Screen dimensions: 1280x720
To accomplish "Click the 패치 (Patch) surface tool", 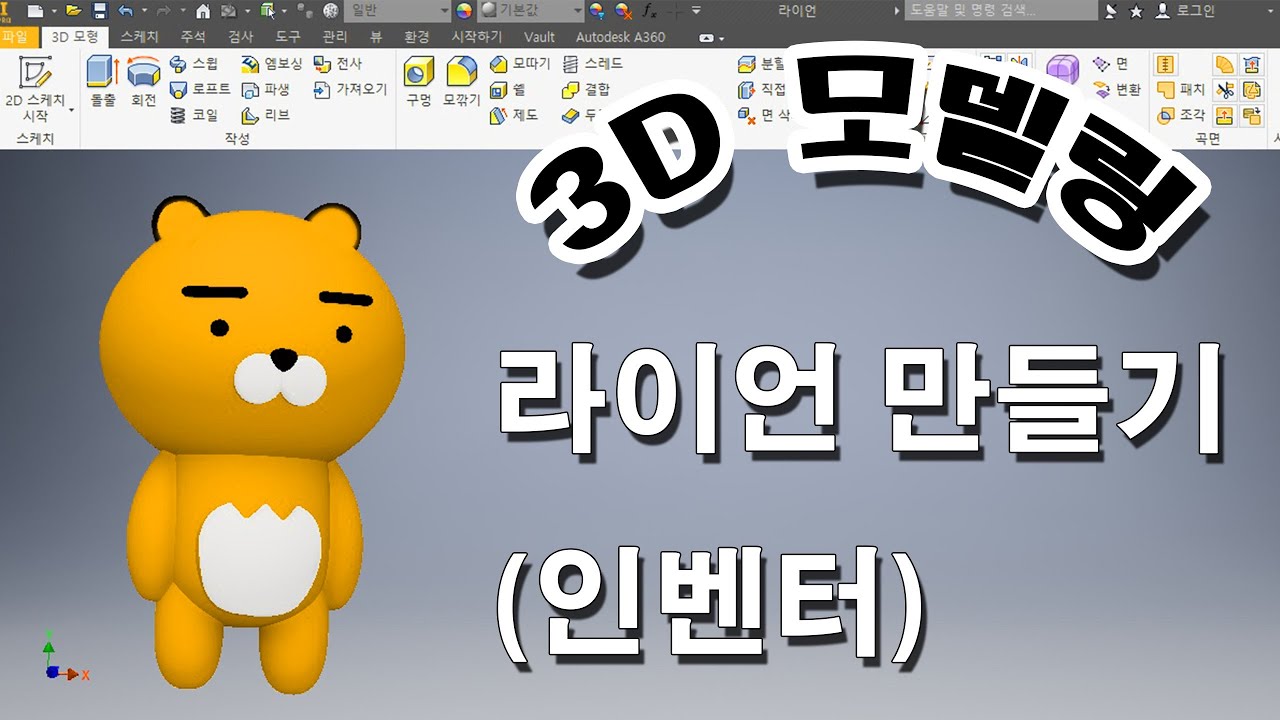I will click(1180, 89).
